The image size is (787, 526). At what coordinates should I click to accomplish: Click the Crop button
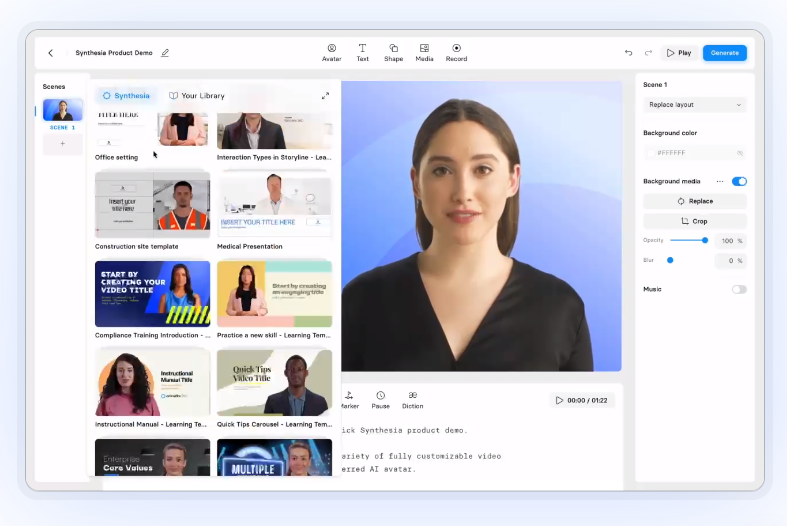pos(694,221)
